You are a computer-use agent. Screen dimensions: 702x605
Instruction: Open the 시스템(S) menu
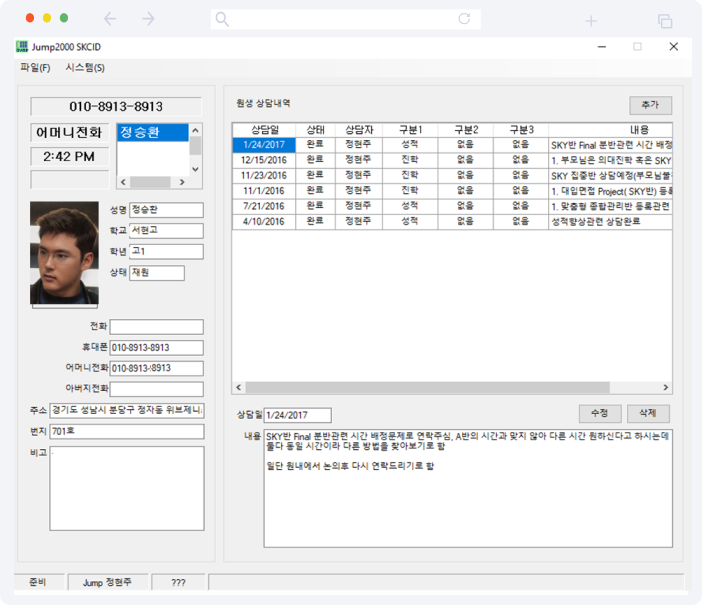(85, 68)
